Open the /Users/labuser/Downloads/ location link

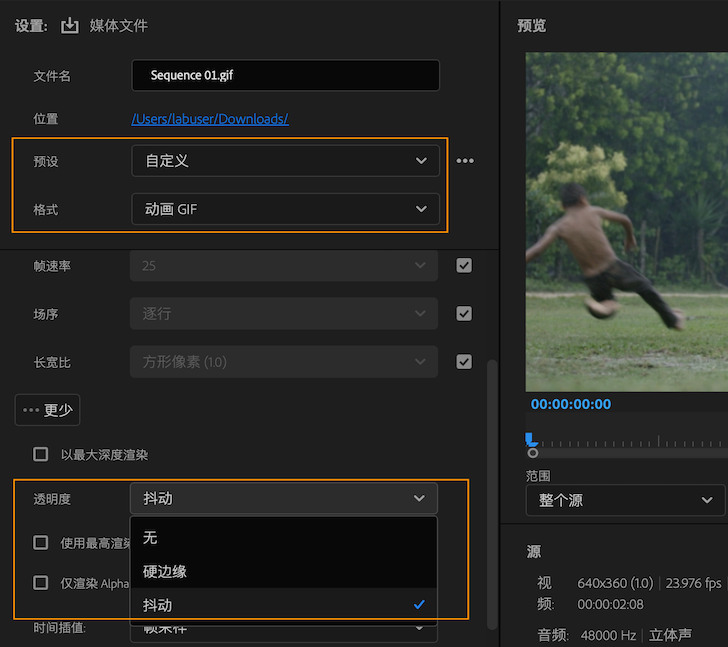point(210,119)
